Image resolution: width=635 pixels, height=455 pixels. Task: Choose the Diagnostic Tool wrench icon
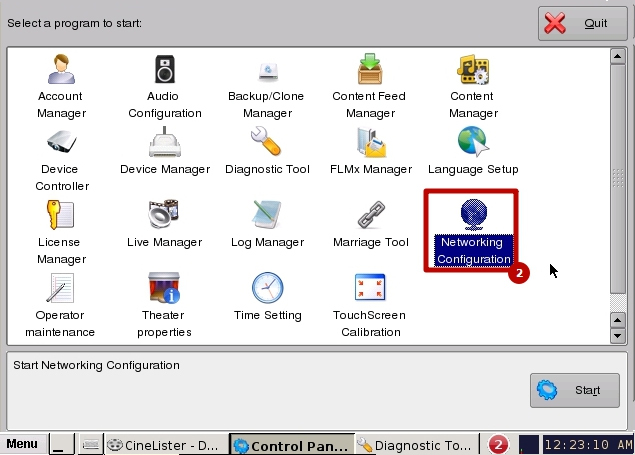click(x=266, y=141)
